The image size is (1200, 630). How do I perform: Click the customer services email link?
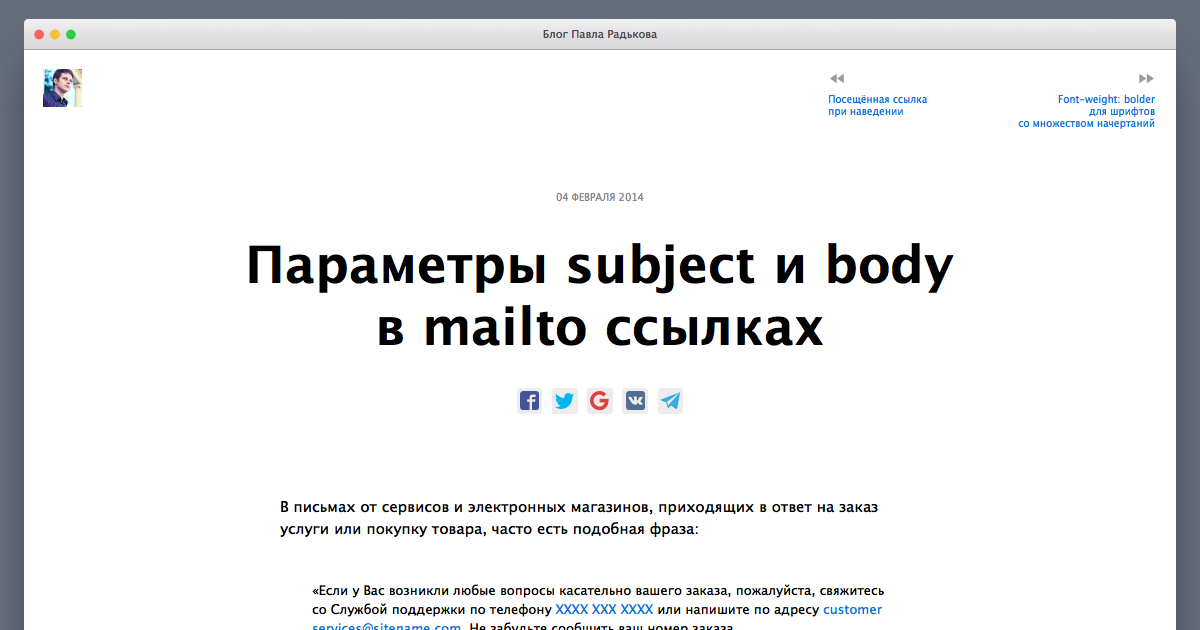tap(853, 609)
